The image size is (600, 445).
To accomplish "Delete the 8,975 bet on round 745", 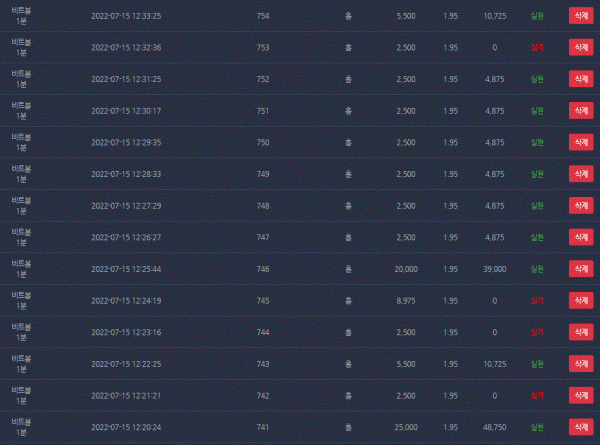I will [x=581, y=301].
